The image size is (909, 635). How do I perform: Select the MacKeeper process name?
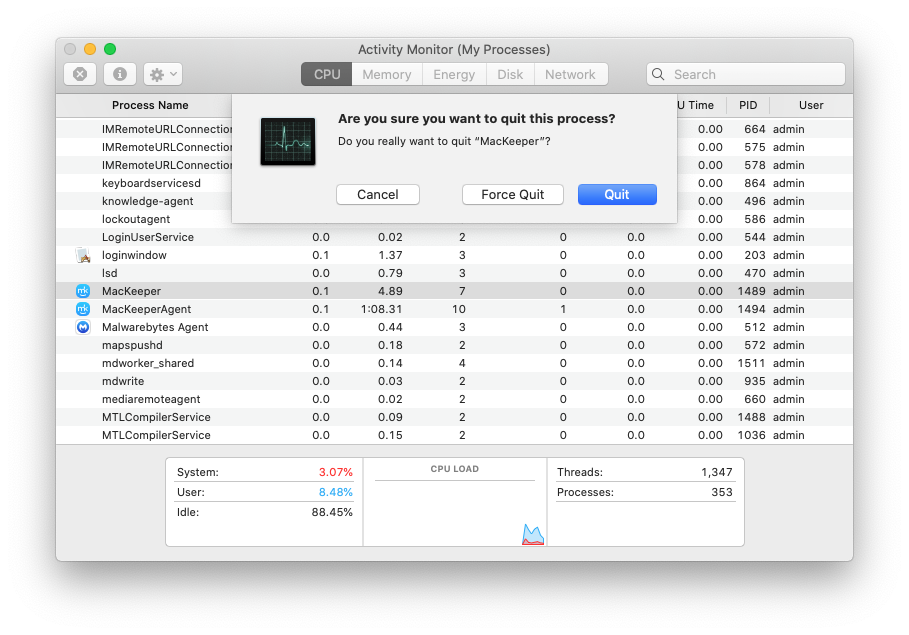point(132,291)
